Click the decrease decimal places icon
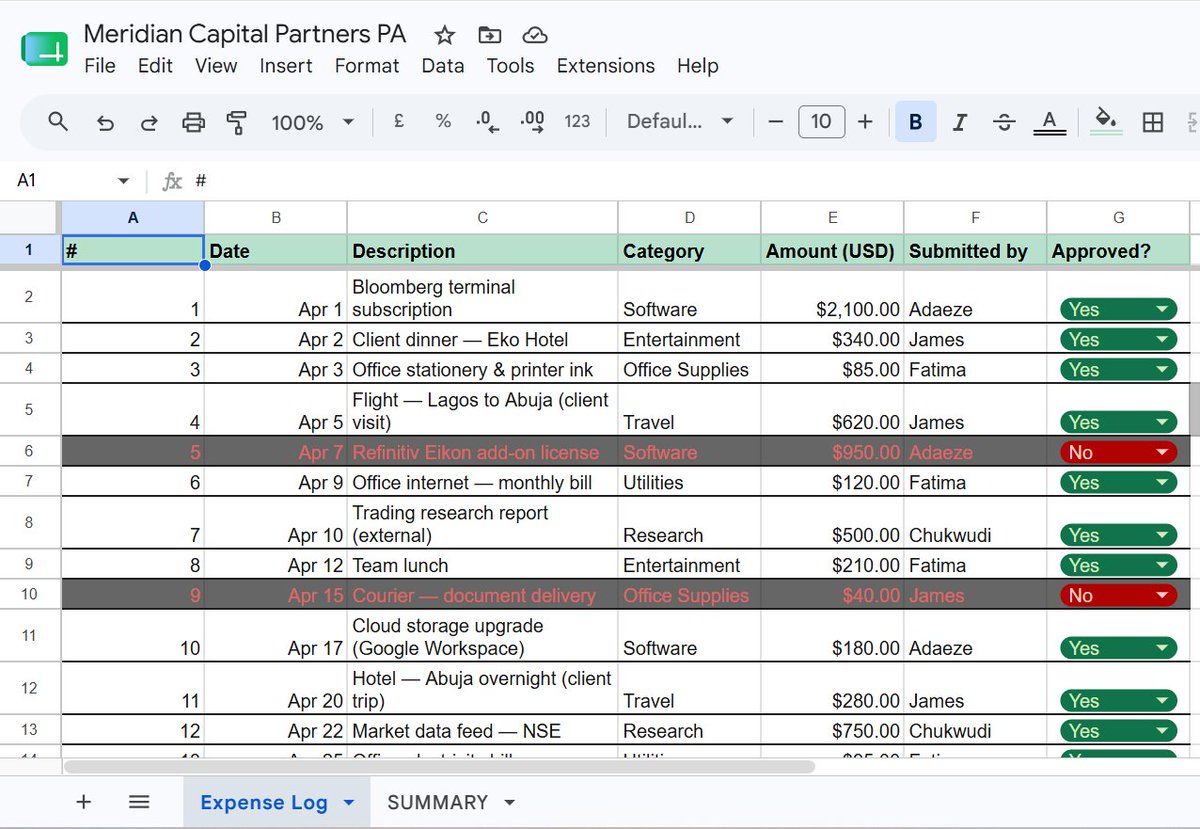1200x829 pixels. point(488,122)
